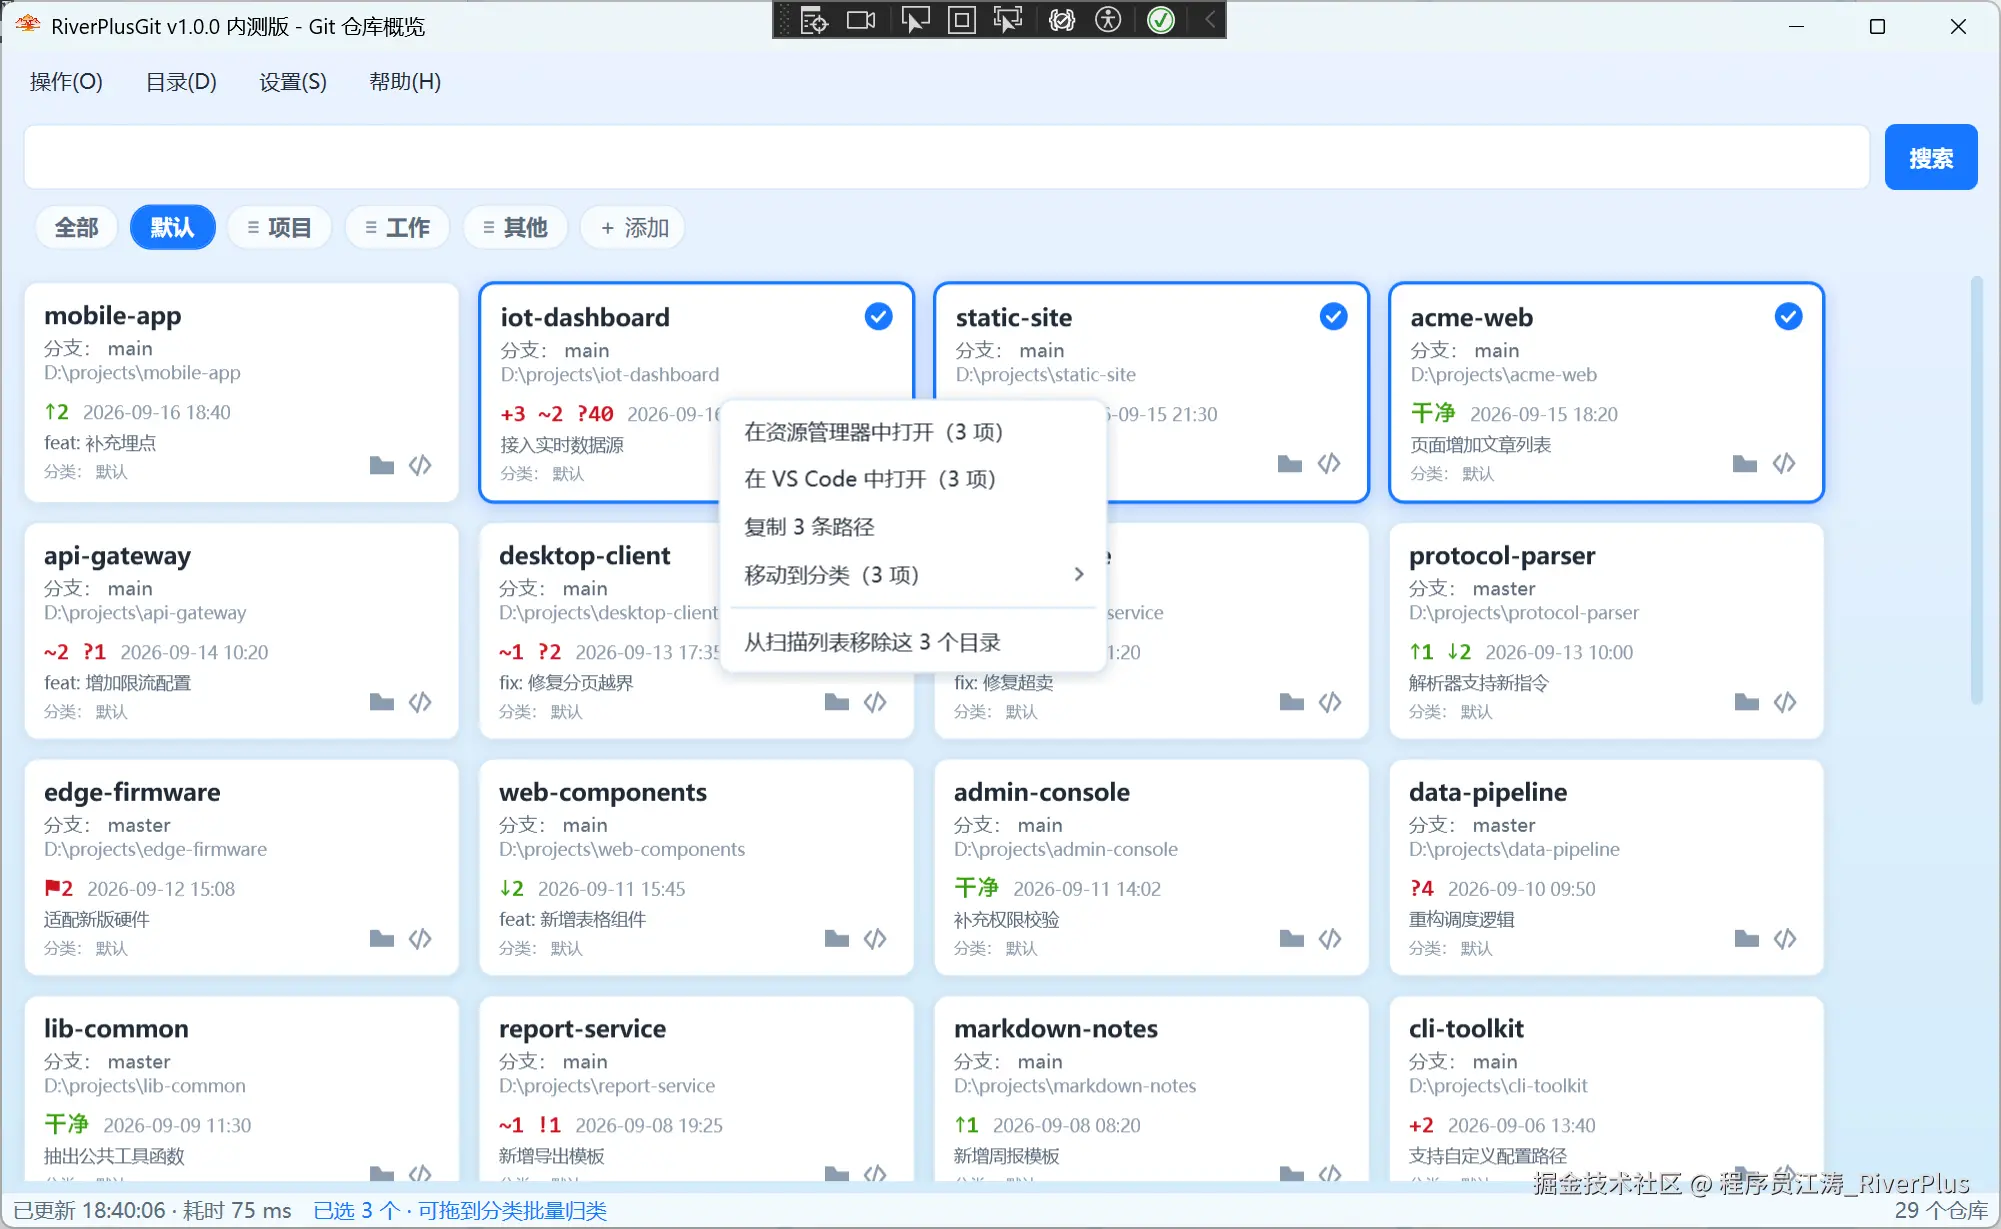Open mobile-app folder in explorer icon
Screen dimensions: 2001x1229
[381, 465]
